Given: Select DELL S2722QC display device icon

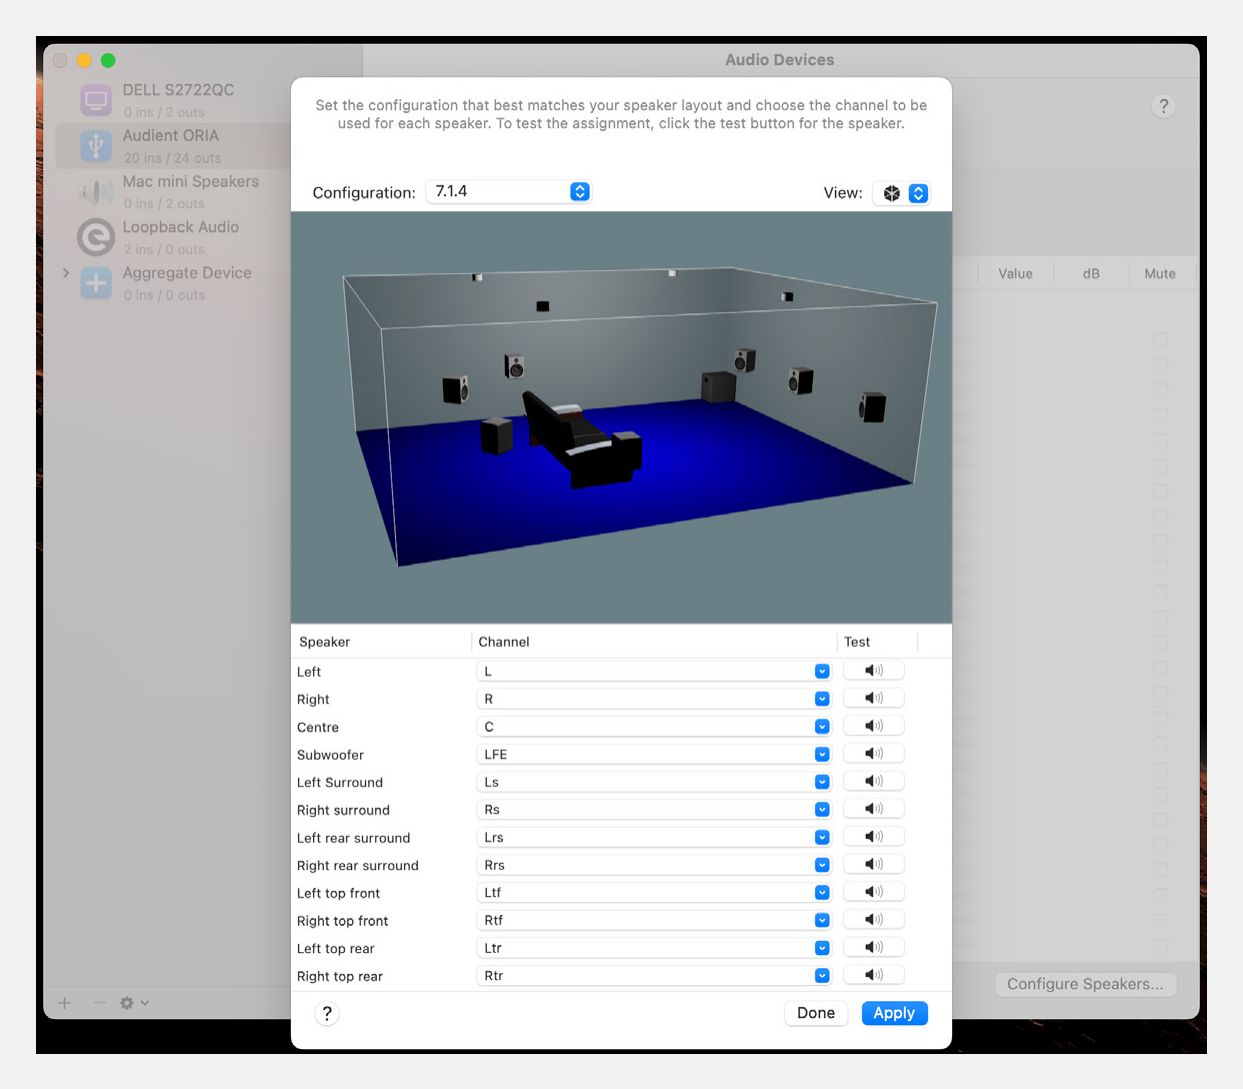Looking at the screenshot, I should pyautogui.click(x=96, y=100).
